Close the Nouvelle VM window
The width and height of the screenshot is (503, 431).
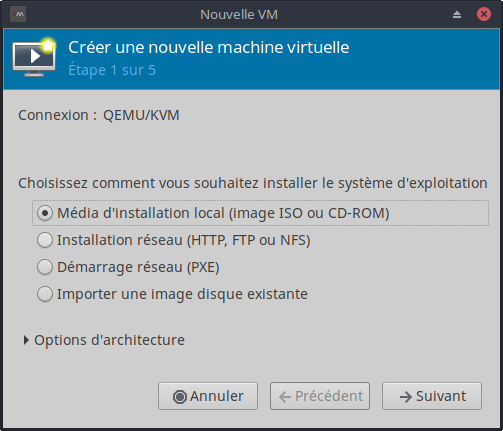pyautogui.click(x=484, y=14)
